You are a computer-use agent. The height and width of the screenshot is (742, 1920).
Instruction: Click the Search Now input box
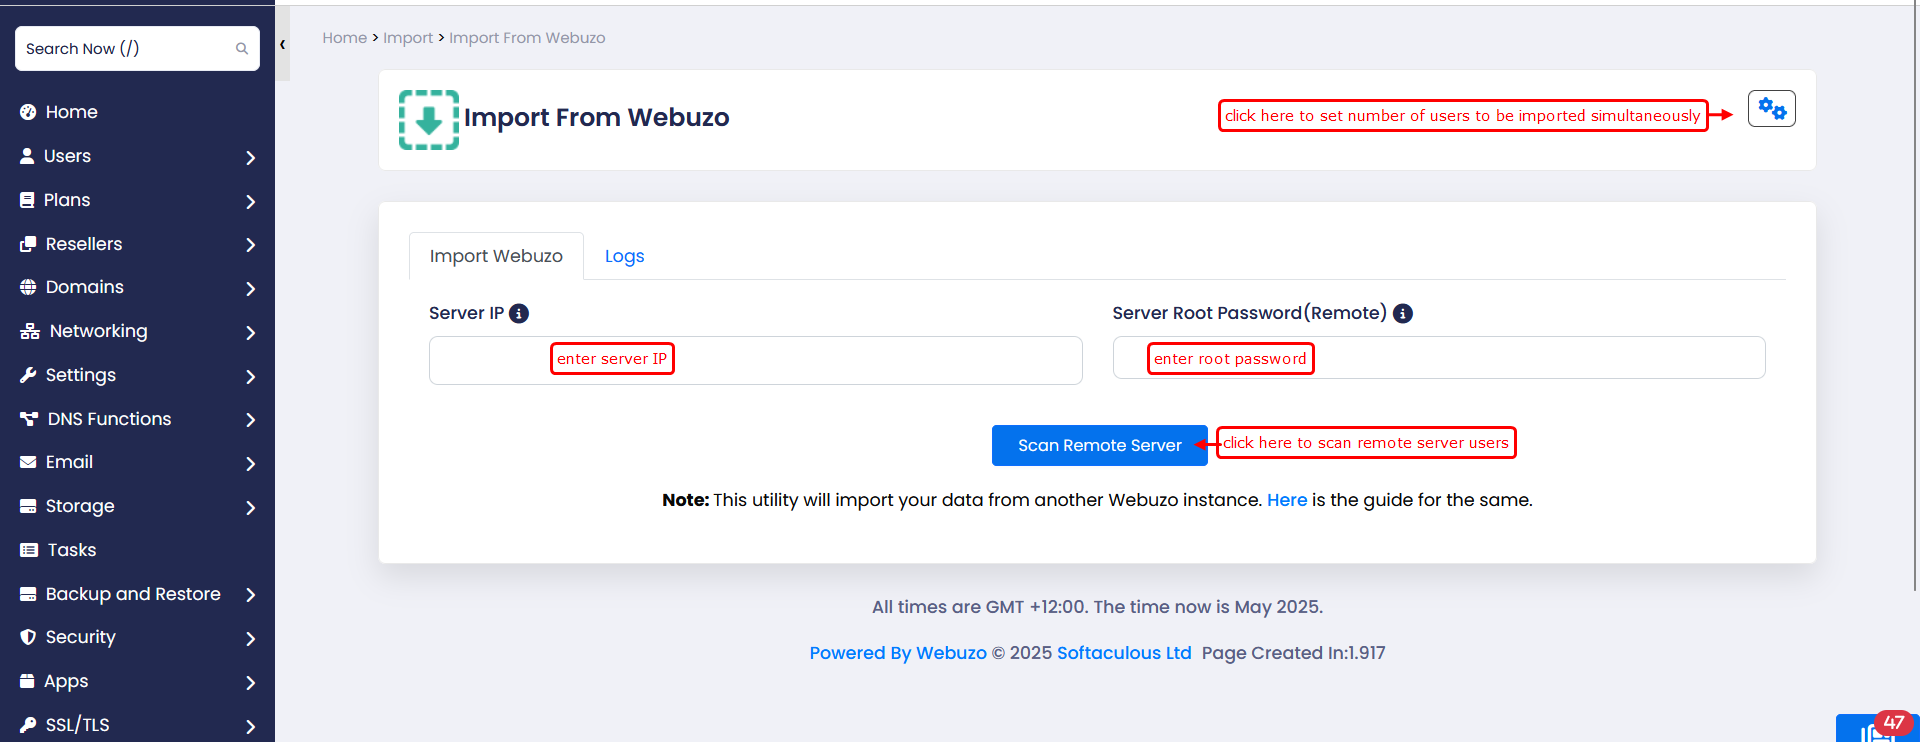[137, 48]
